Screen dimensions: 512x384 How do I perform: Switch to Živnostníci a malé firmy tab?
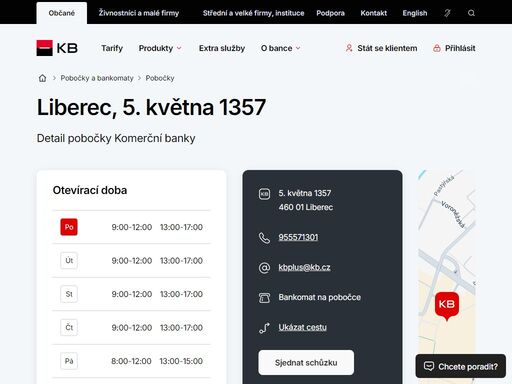click(x=139, y=13)
